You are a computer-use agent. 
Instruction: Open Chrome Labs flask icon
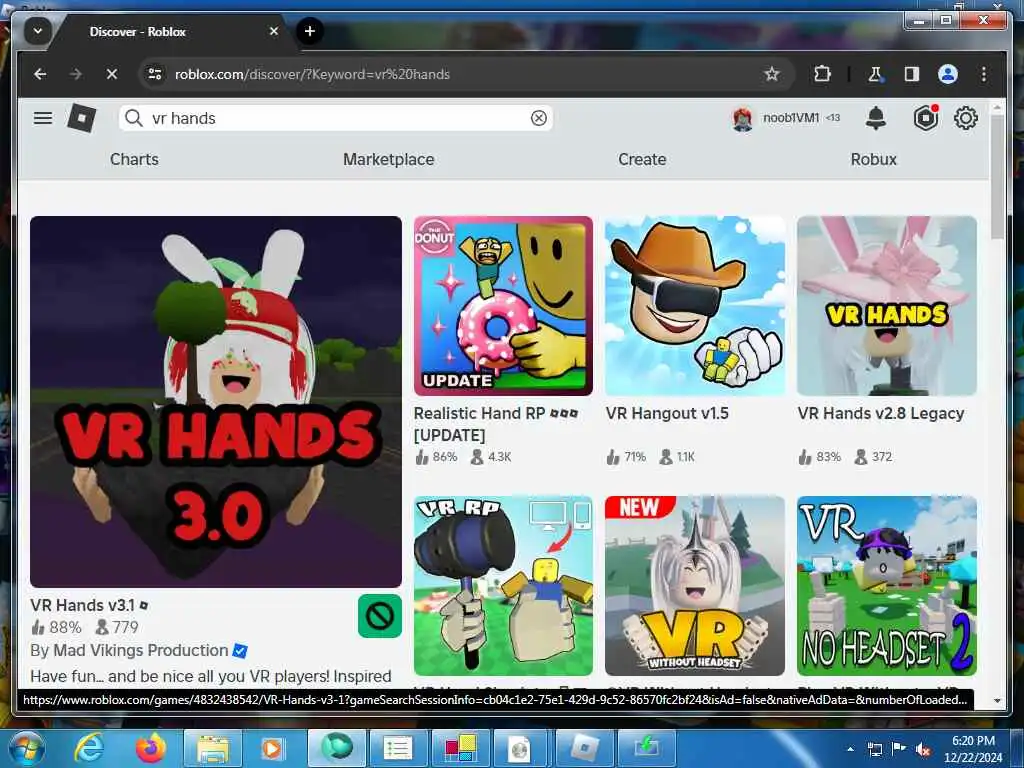click(x=875, y=74)
